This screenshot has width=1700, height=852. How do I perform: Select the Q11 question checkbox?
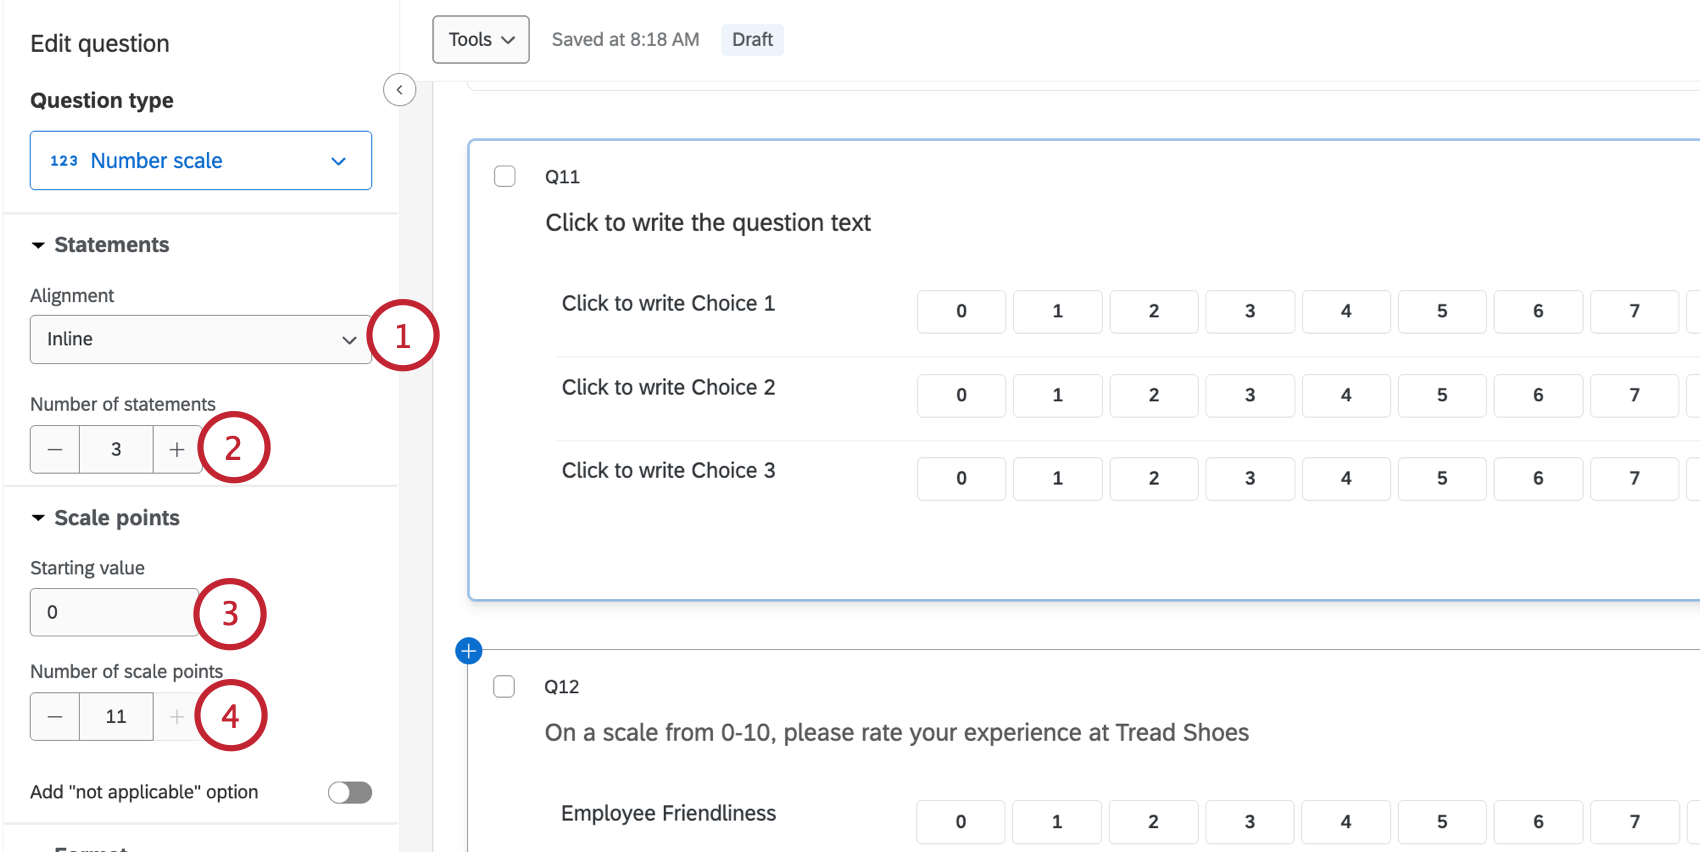(505, 176)
